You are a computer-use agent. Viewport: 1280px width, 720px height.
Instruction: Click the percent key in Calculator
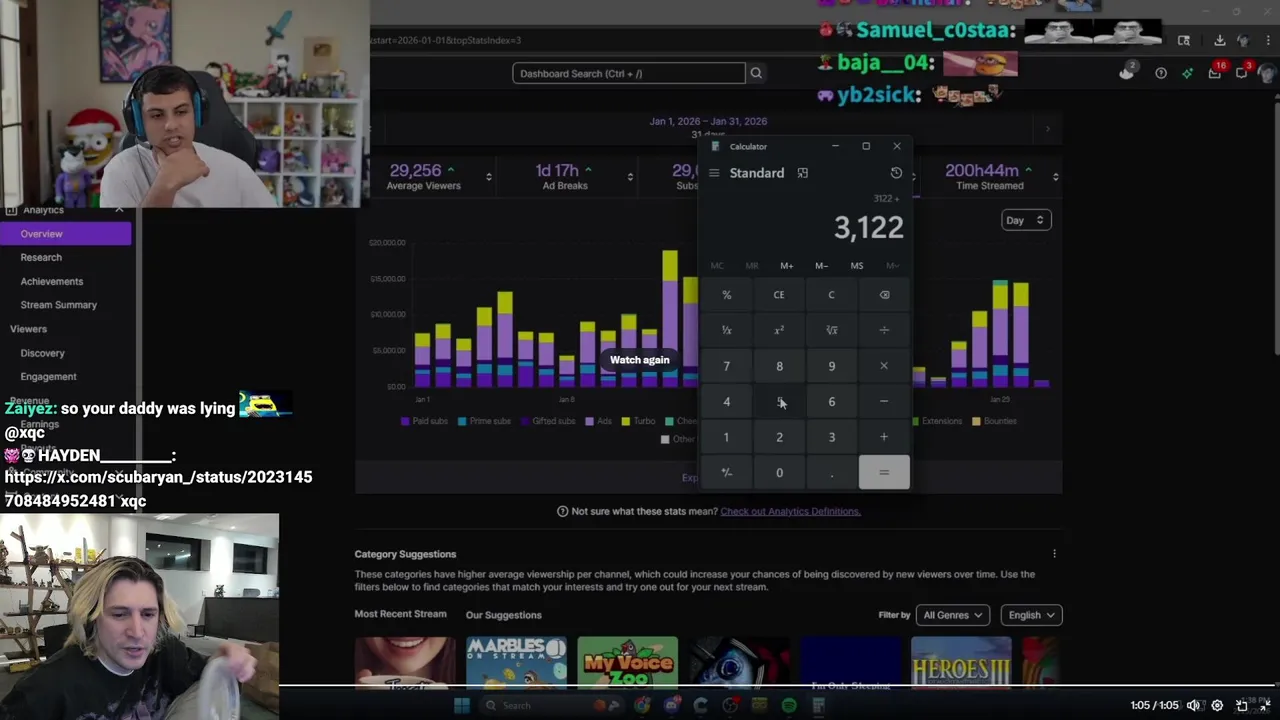coord(727,295)
